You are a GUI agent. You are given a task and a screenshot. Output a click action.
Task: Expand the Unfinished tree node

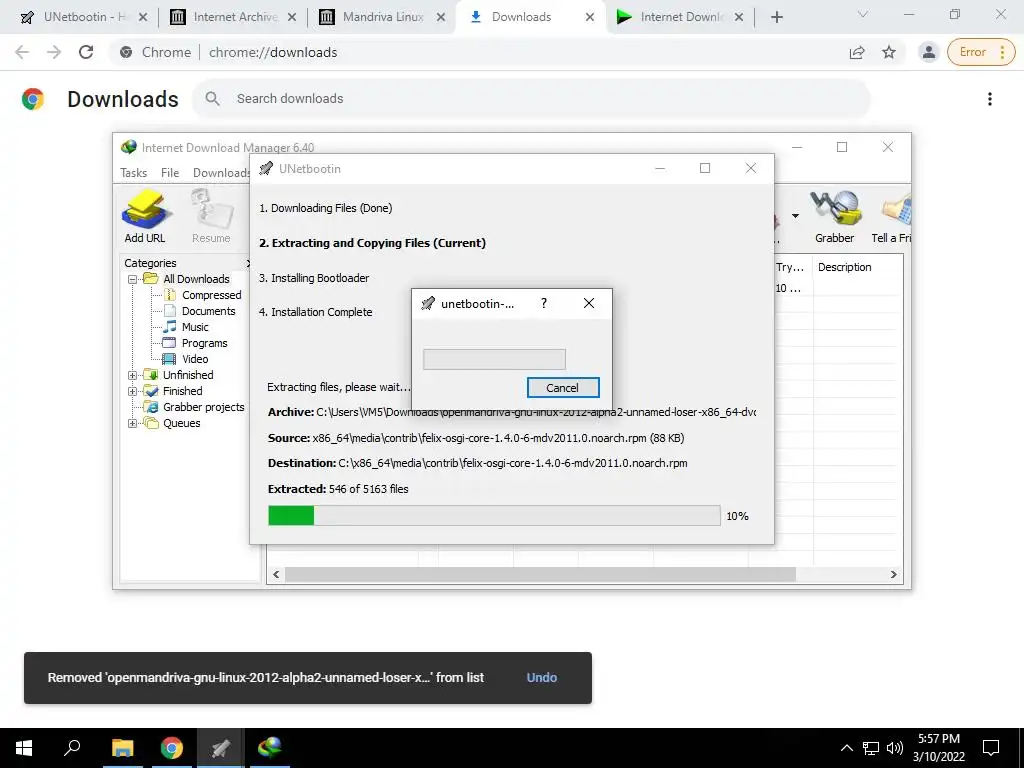(x=133, y=375)
